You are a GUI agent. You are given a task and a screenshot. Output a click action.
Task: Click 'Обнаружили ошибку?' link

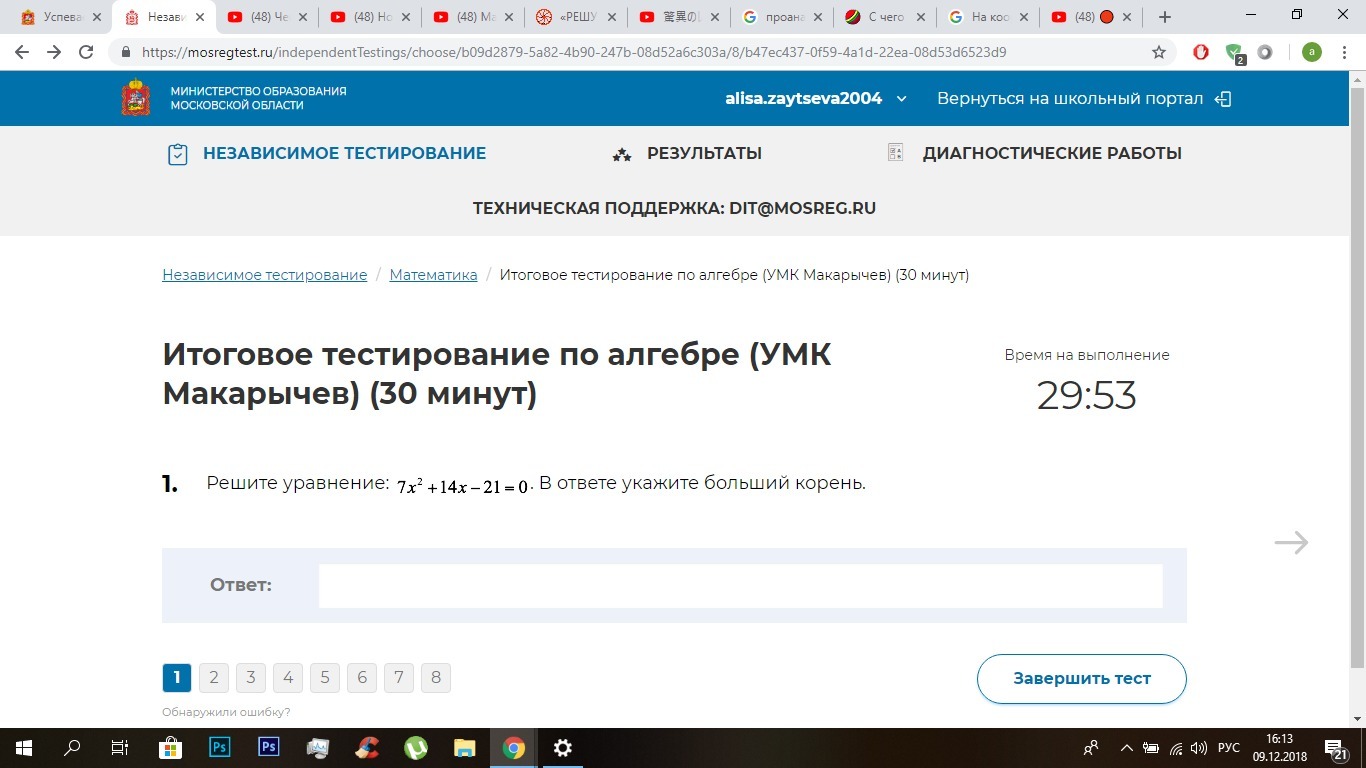pyautogui.click(x=226, y=712)
